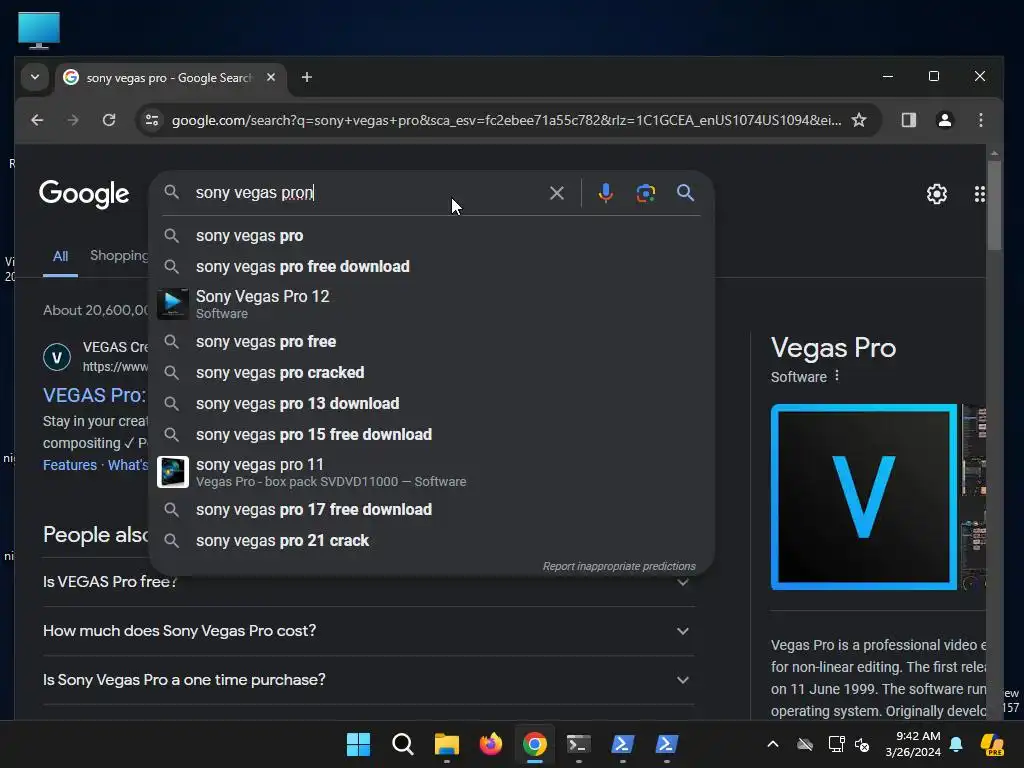This screenshot has width=1024, height=768.
Task: Click Report inappropriate predictions
Action: (618, 566)
